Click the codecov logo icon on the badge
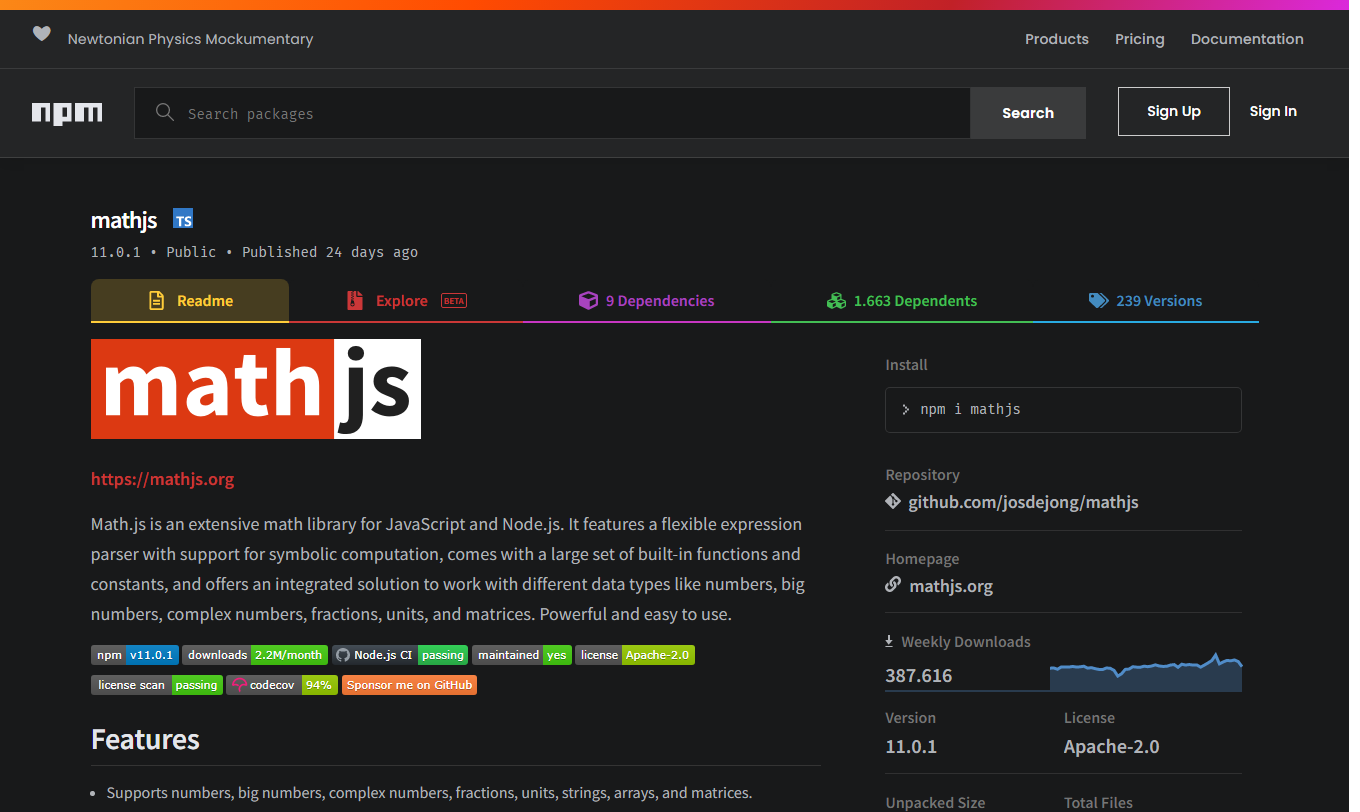The width and height of the screenshot is (1360, 812). pyautogui.click(x=238, y=685)
